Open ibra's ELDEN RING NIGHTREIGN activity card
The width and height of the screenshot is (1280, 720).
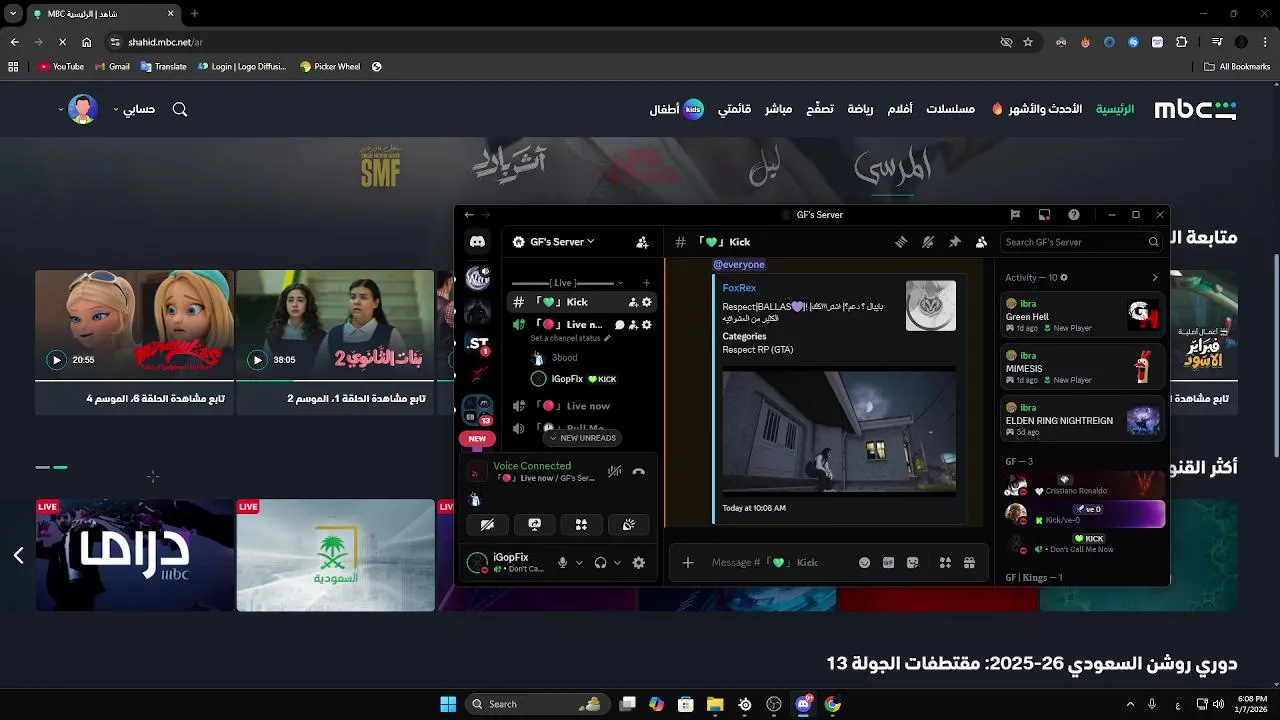coord(1082,419)
